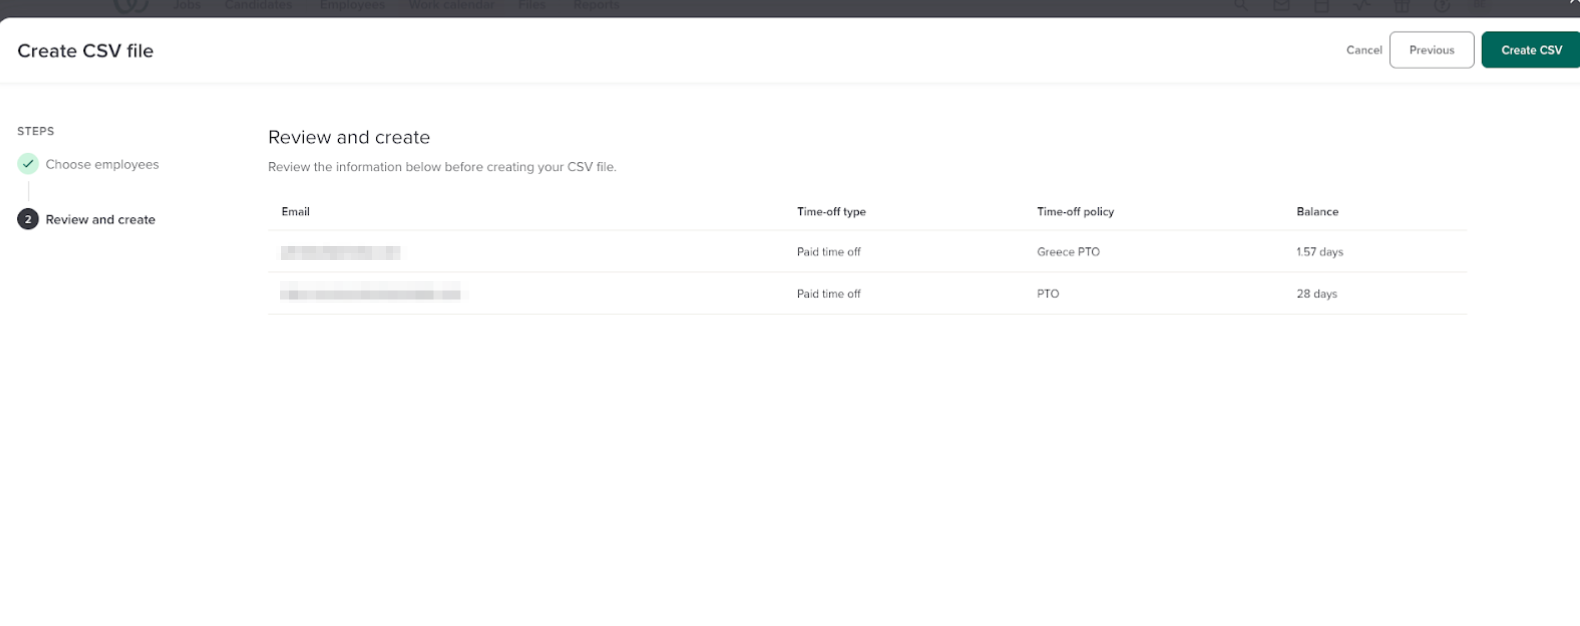Viewport: 1580px width, 626px height.
Task: Click the dimmed help question mark icon
Action: (1441, 5)
